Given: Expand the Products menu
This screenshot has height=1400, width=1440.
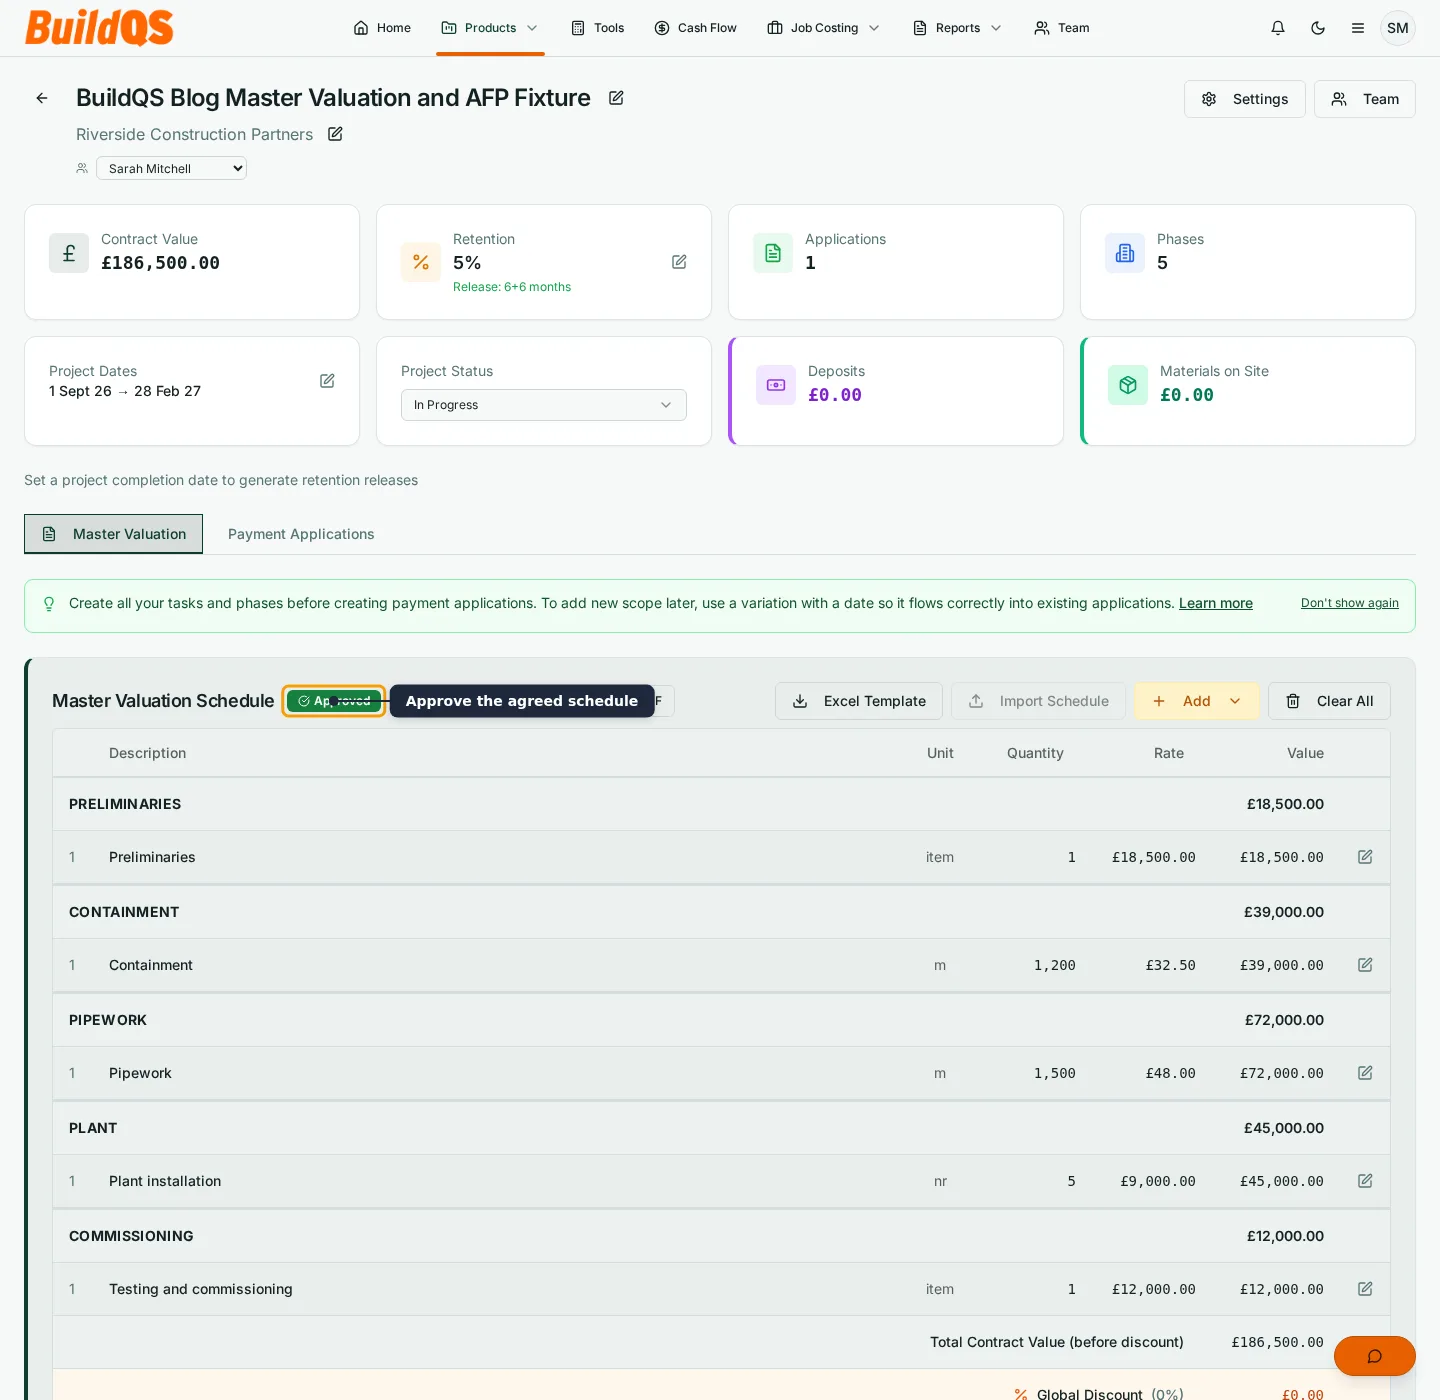Looking at the screenshot, I should (490, 28).
